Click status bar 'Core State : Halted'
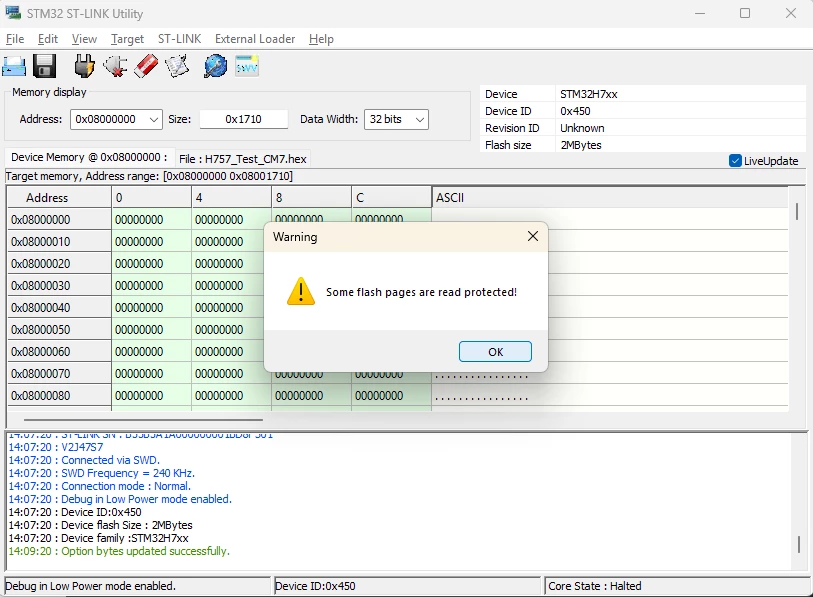The width and height of the screenshot is (813, 597). (595, 586)
